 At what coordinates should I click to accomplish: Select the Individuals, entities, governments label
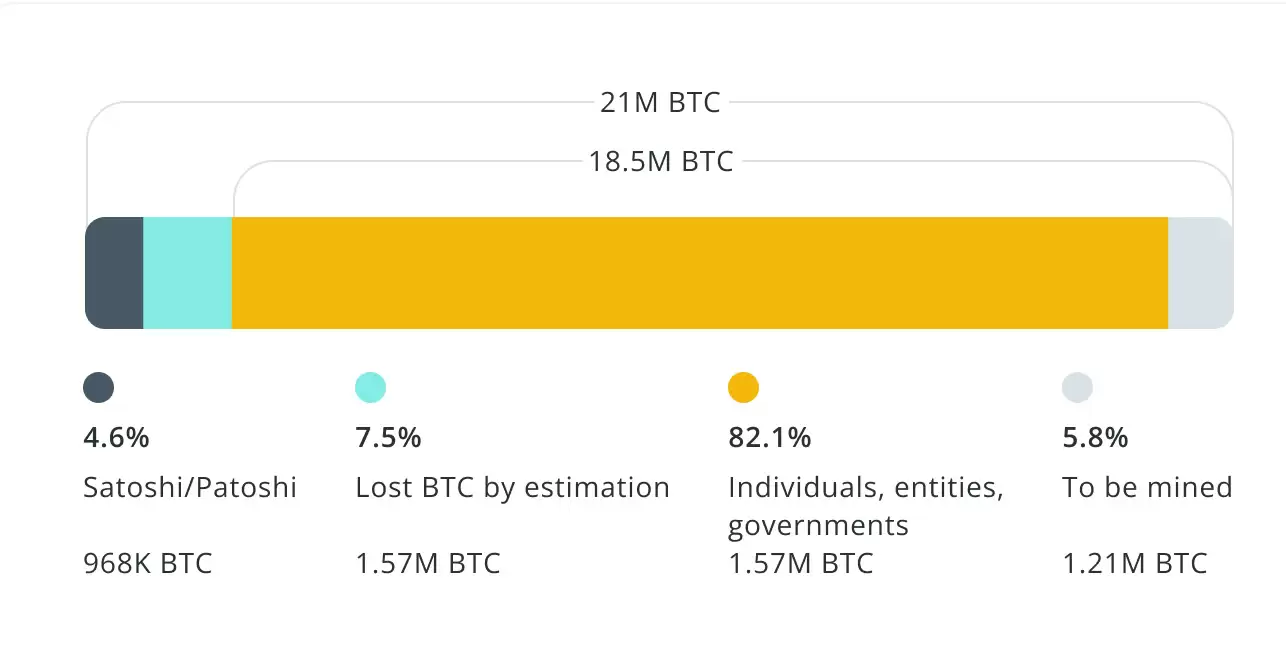[x=865, y=506]
